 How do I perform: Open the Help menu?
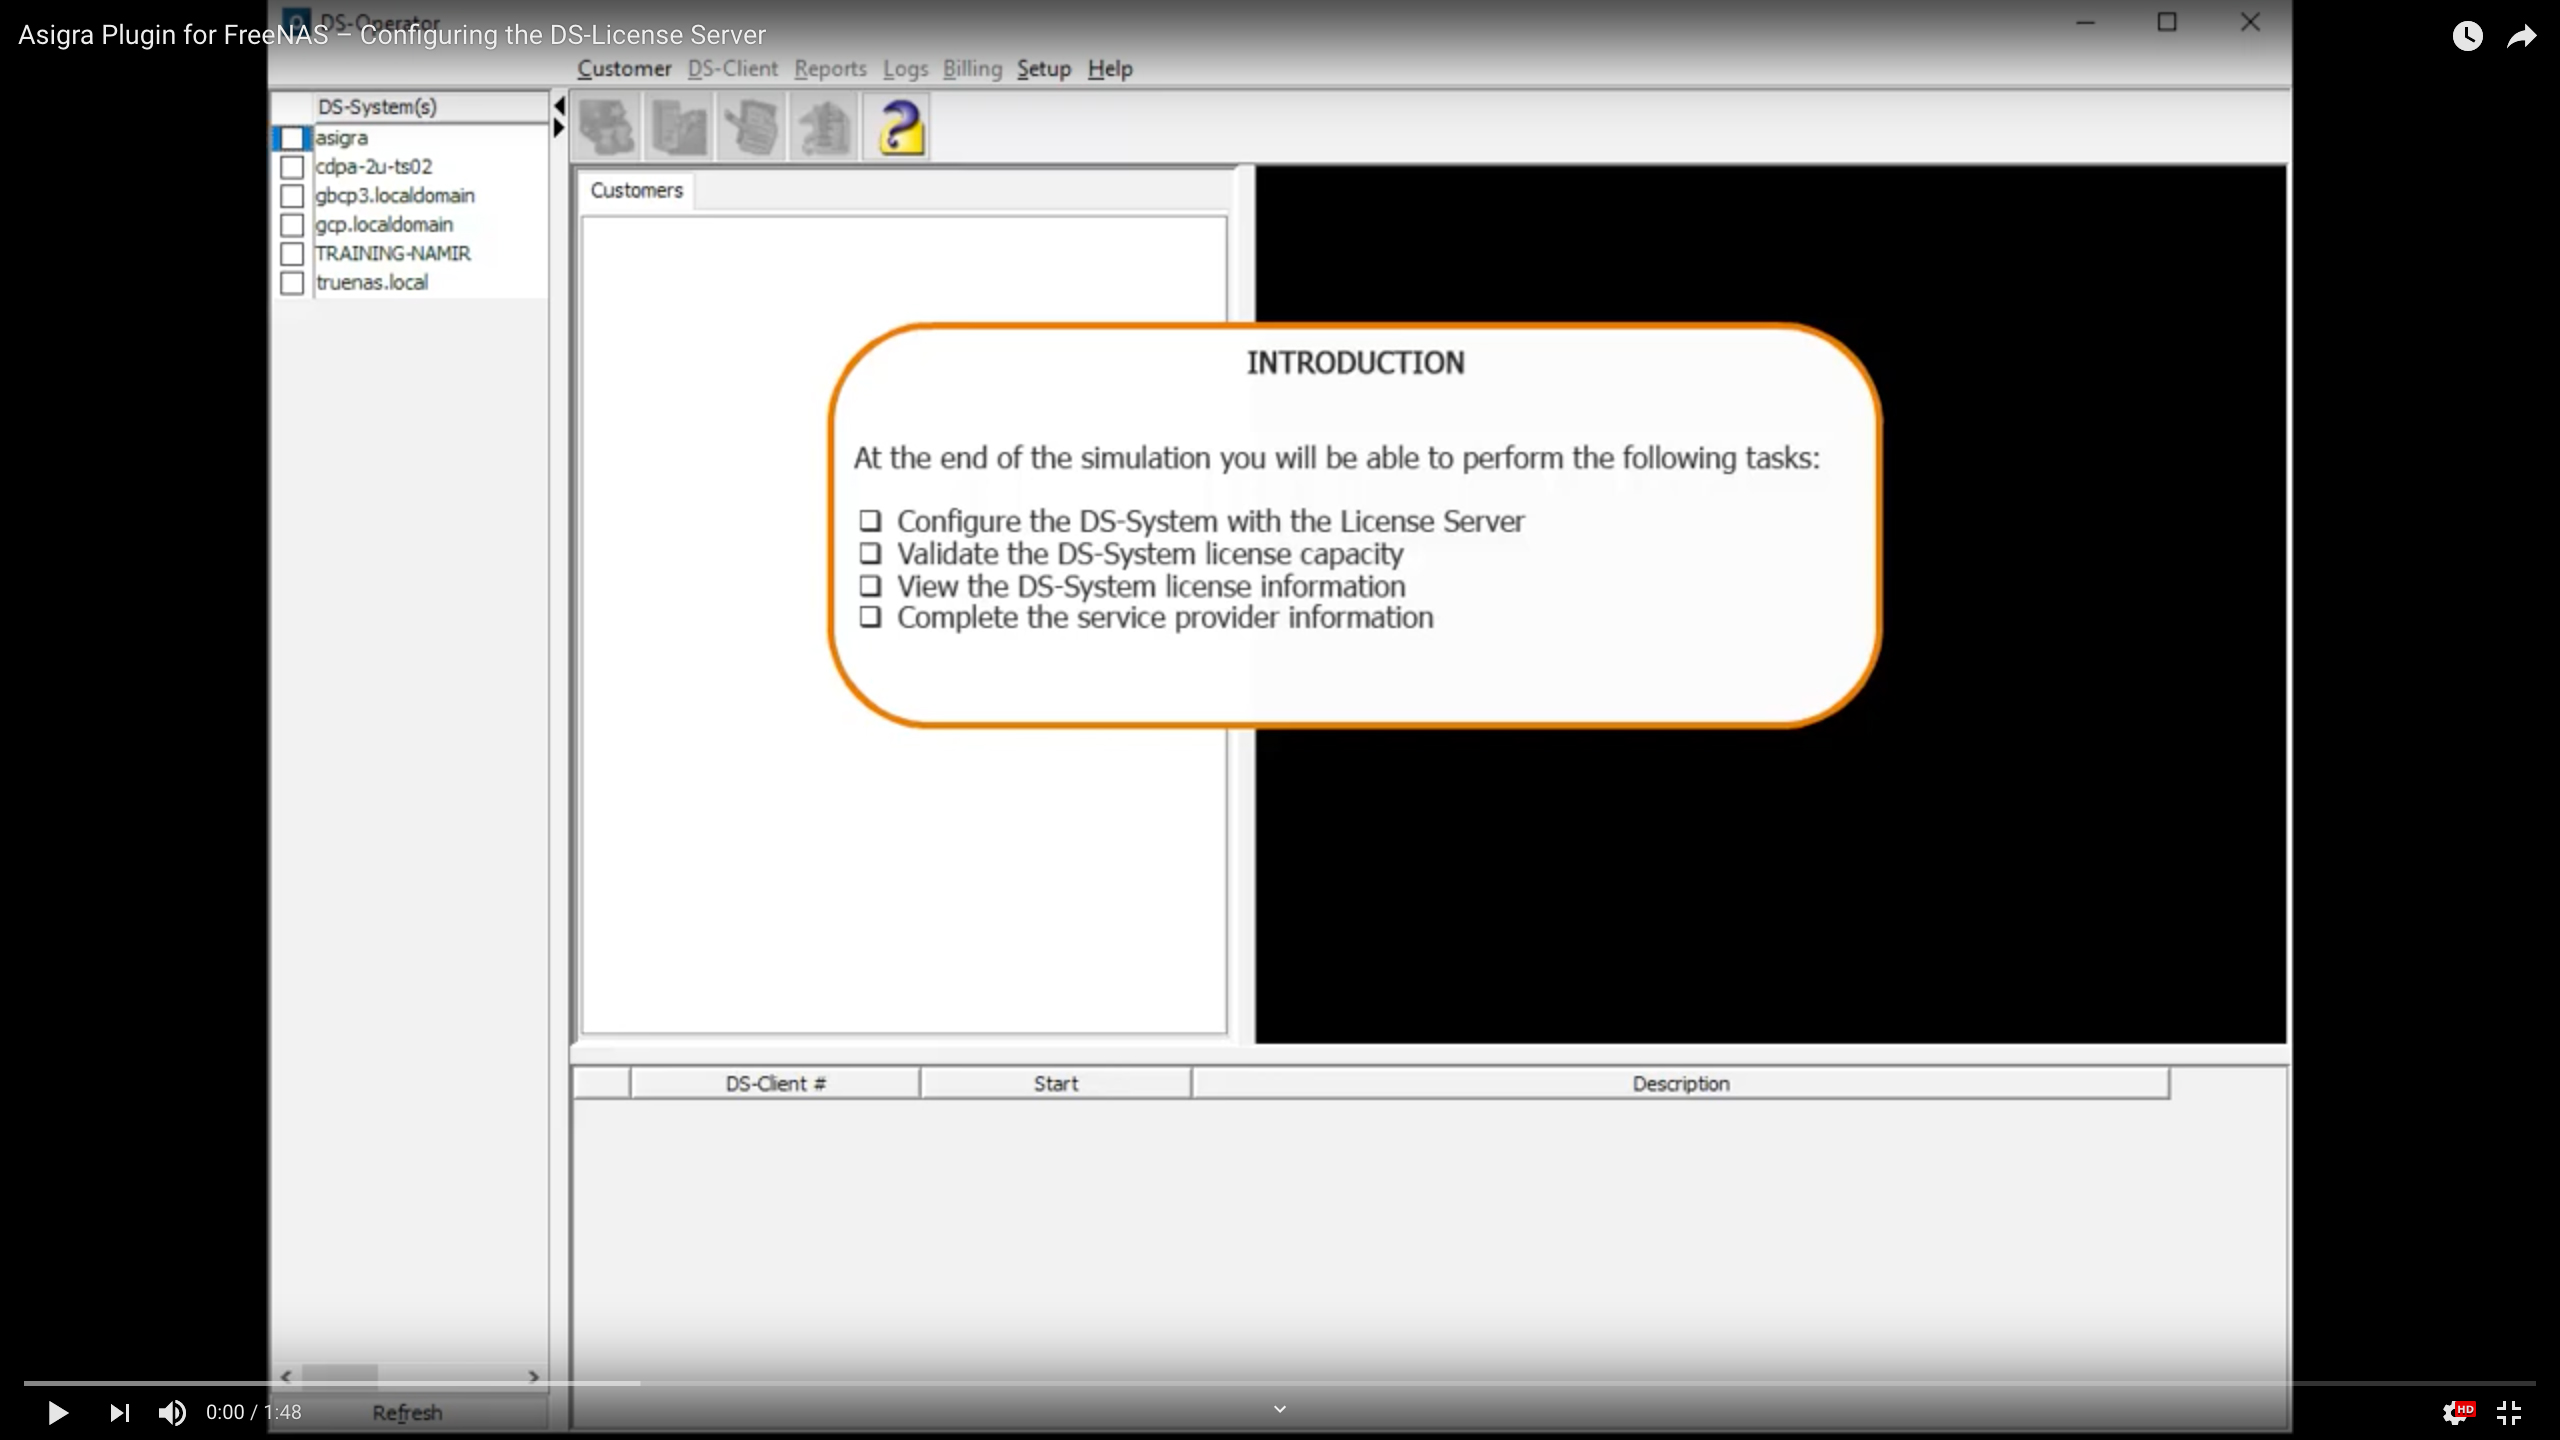(1110, 69)
